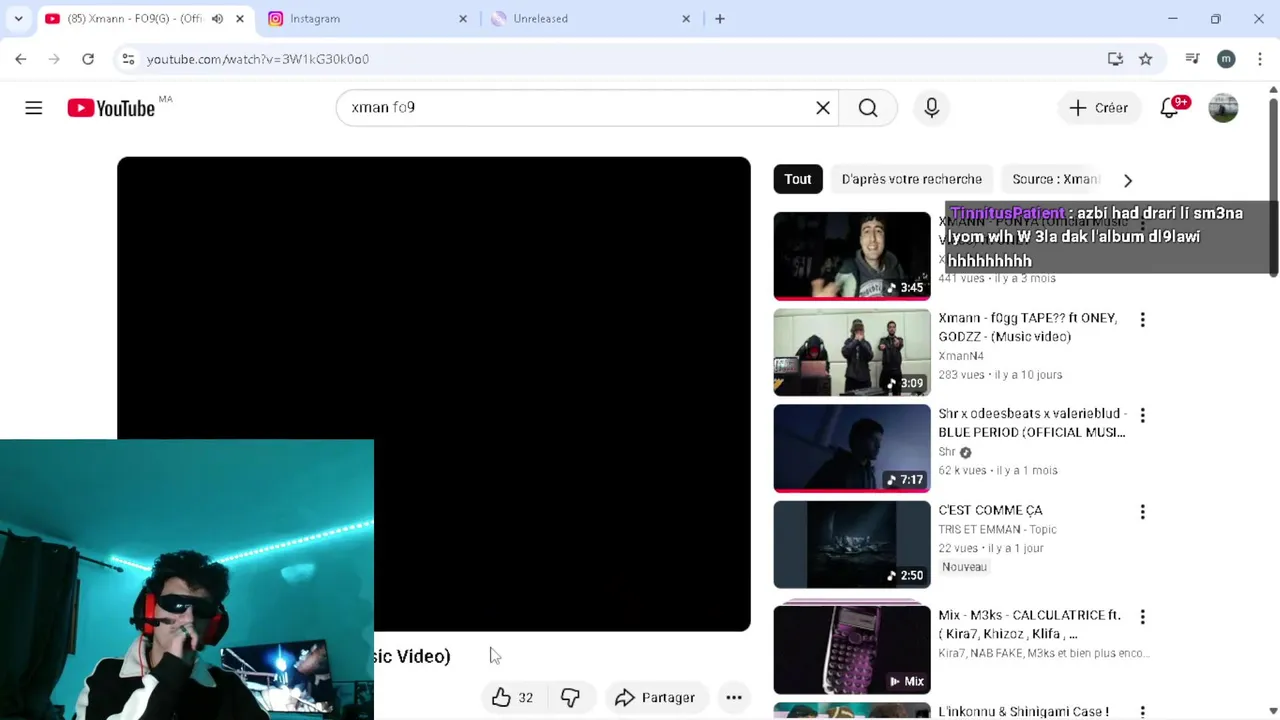This screenshot has width=1280, height=720.
Task: Reload the page
Action: [x=88, y=59]
